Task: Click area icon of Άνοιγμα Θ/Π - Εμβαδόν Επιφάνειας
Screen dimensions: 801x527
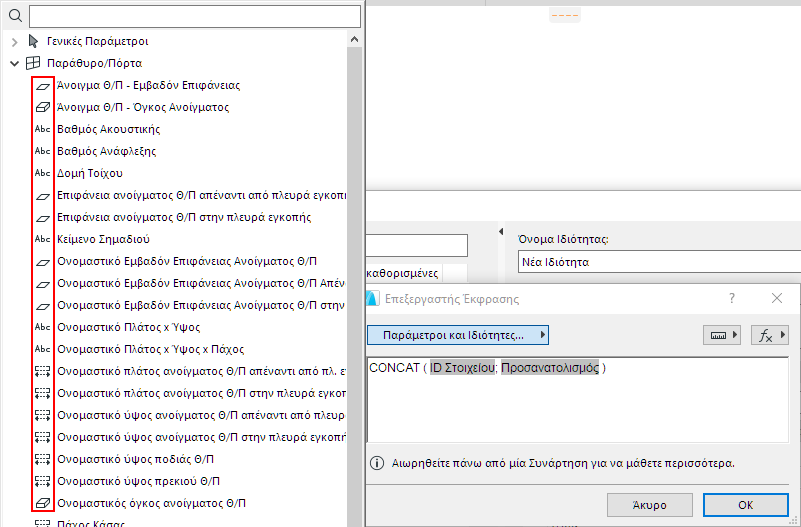Action: 42,86
